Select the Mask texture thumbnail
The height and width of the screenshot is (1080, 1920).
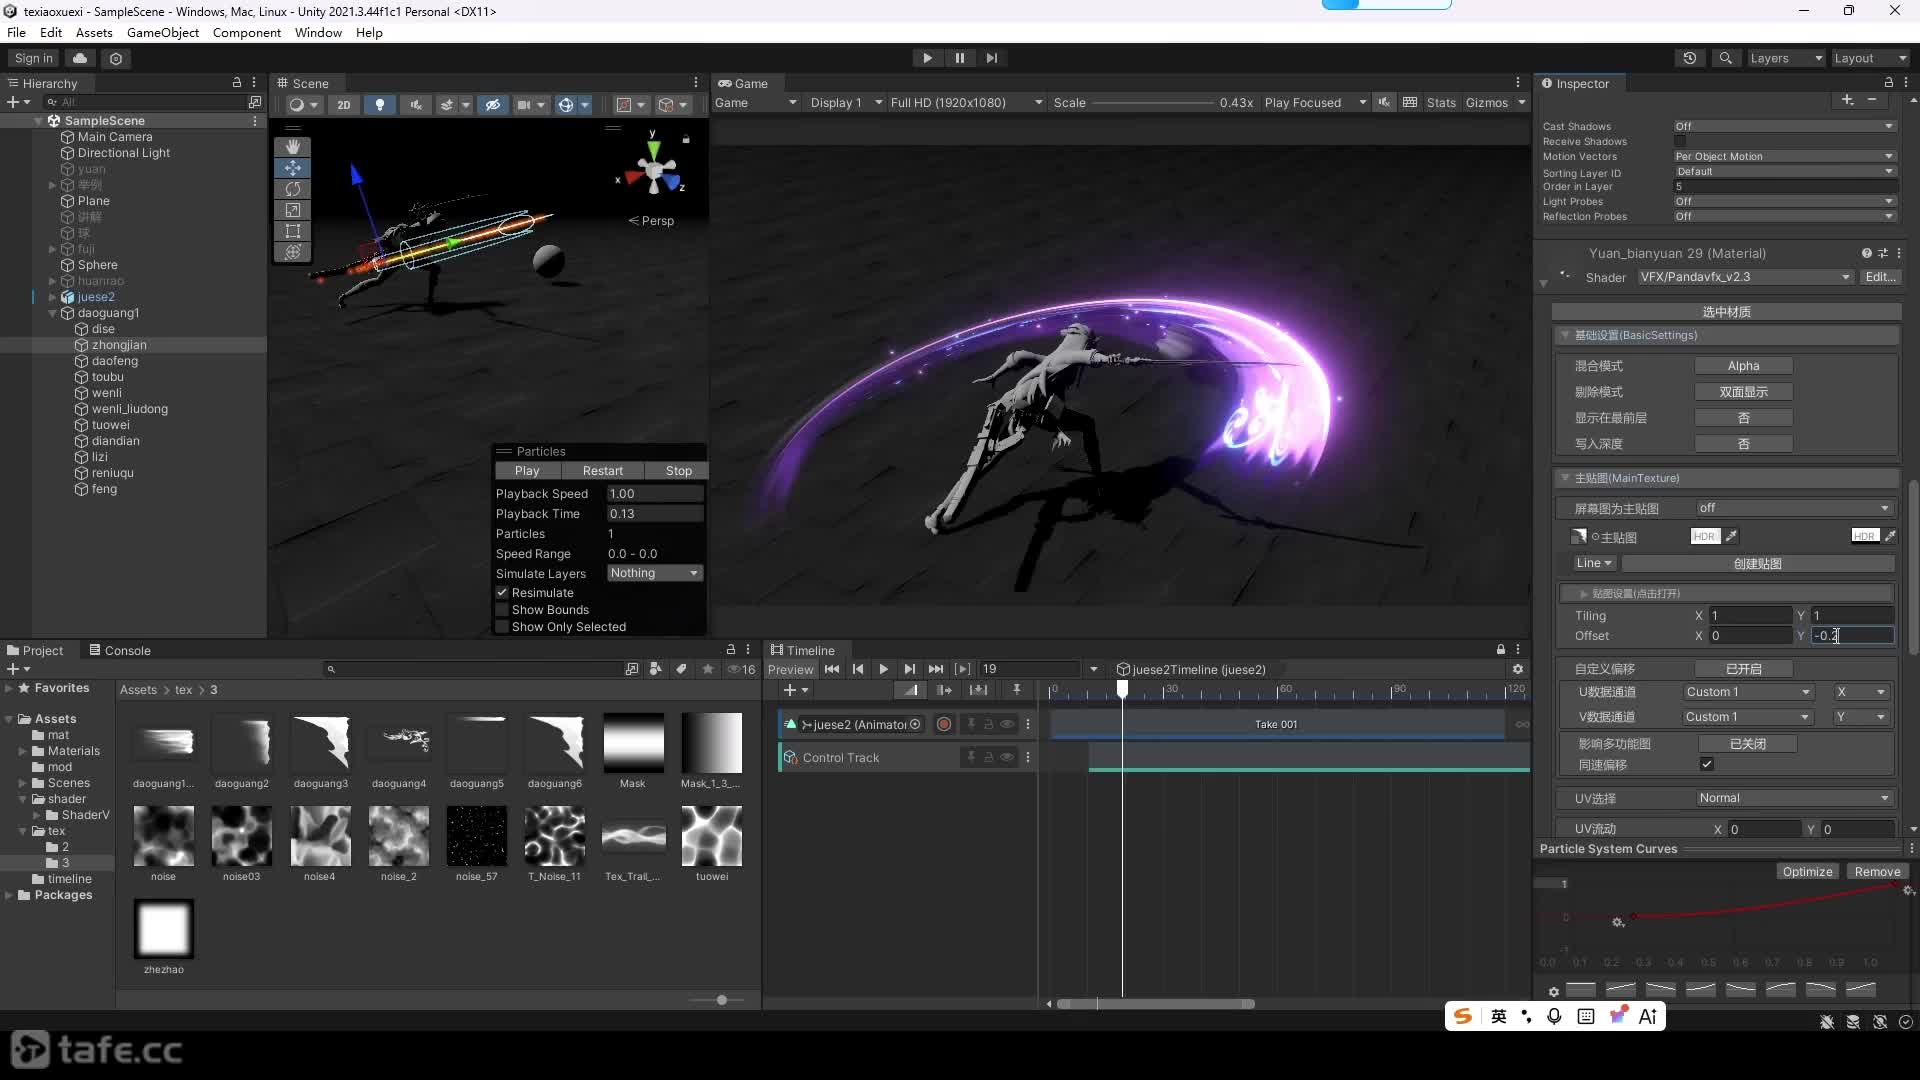tap(633, 742)
